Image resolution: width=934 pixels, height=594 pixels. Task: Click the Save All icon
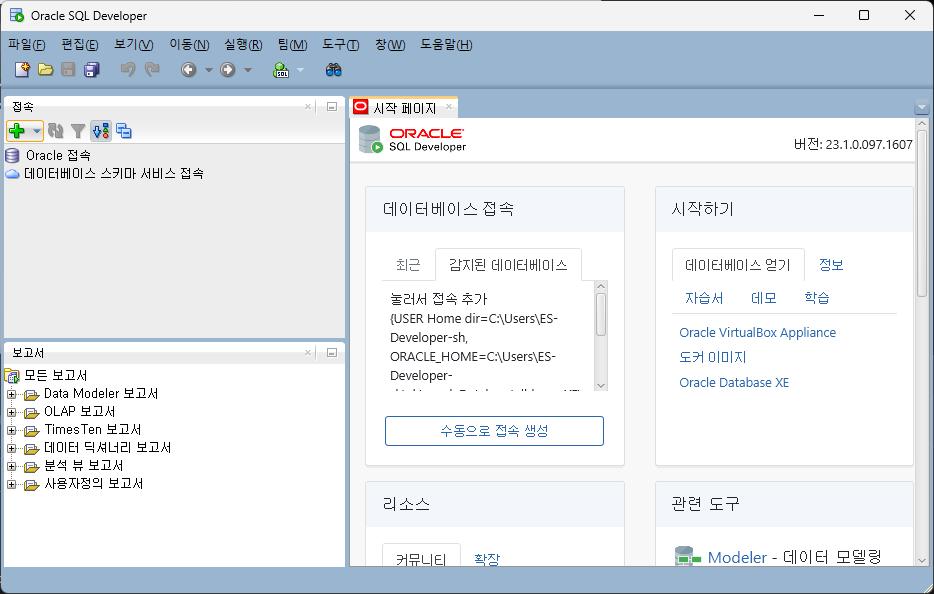pyautogui.click(x=92, y=70)
